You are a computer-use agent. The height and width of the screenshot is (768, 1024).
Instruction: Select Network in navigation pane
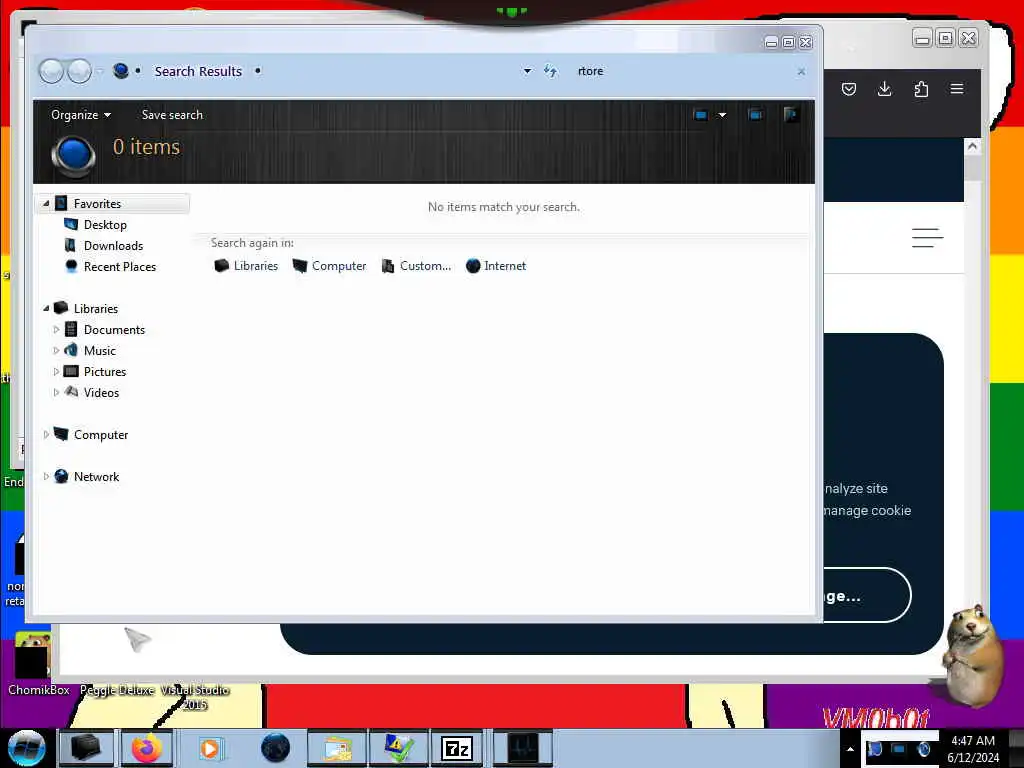(x=97, y=477)
